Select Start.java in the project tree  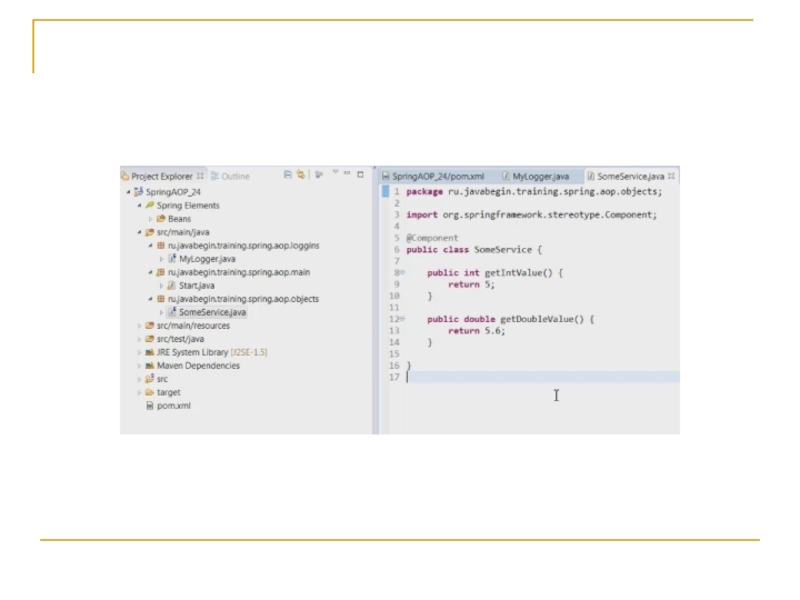(196, 285)
